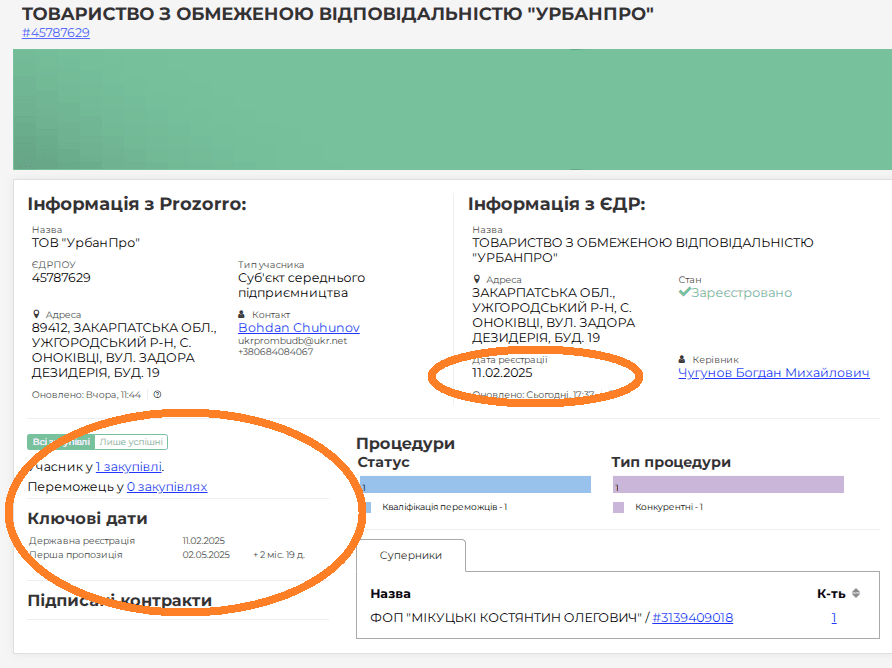892x668 pixels.
Task: Open the Суперники tab
Action: tap(412, 555)
